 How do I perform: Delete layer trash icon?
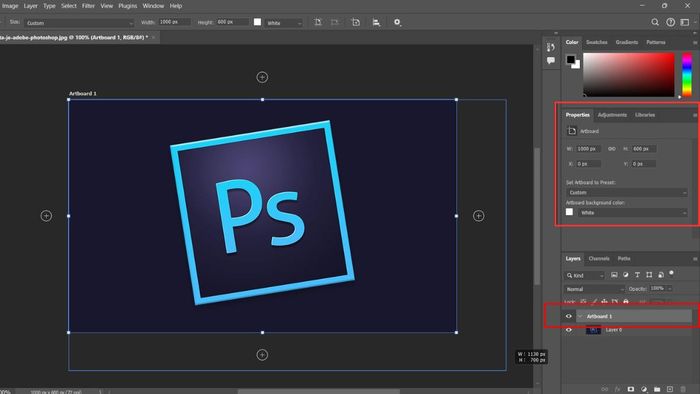click(x=683, y=390)
